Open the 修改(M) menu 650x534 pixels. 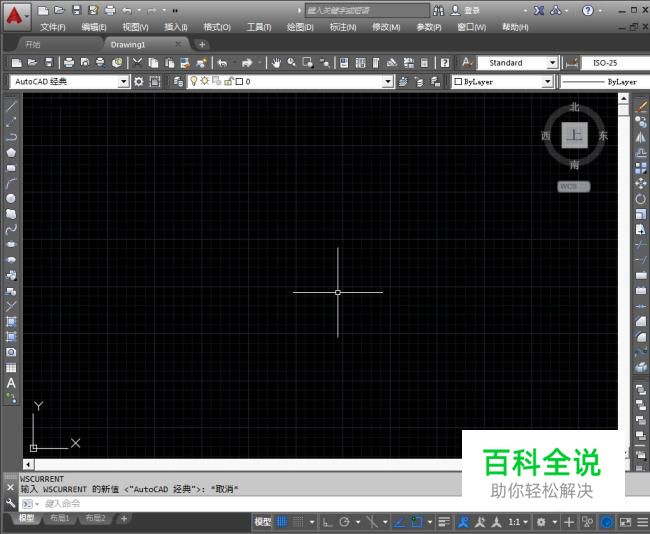[x=386, y=27]
